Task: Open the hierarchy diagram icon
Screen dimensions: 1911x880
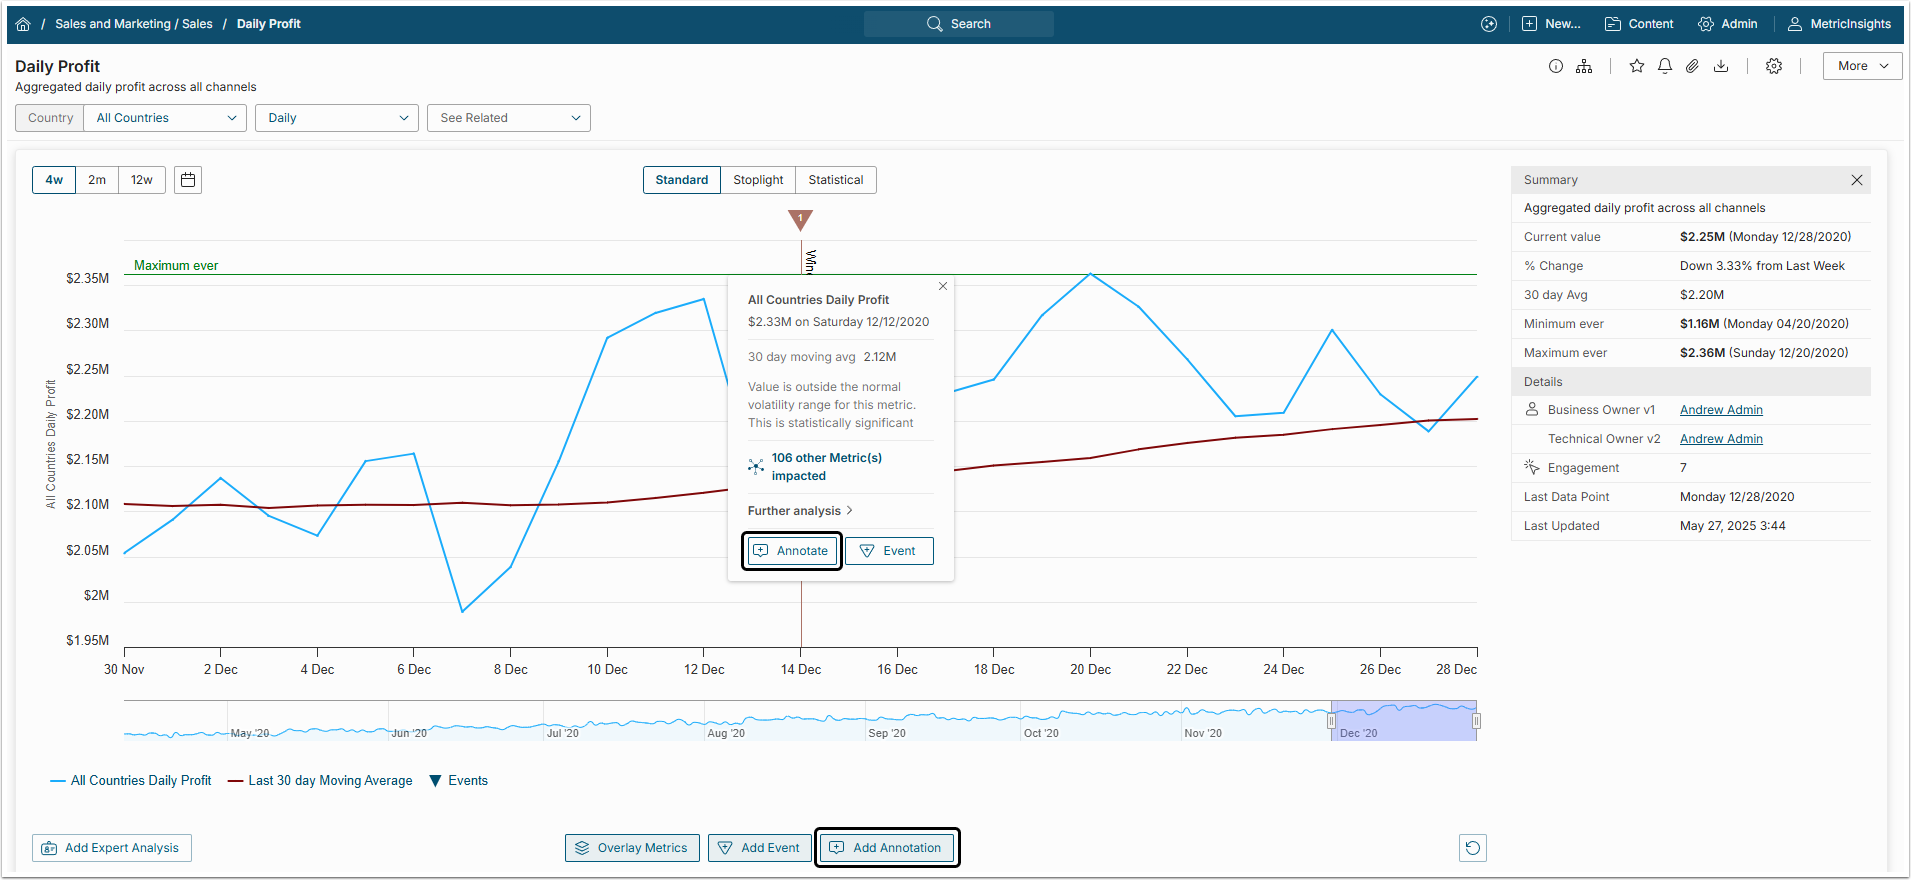Action: 1584,66
